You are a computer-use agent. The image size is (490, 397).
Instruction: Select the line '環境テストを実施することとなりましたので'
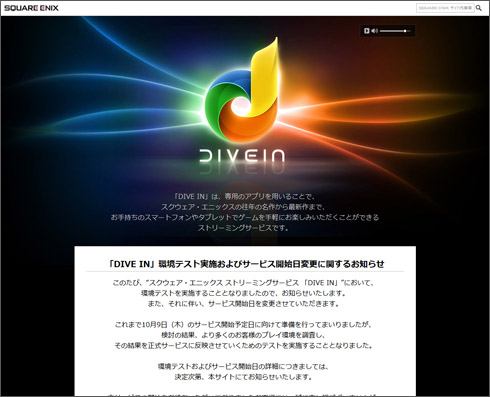tap(243, 293)
